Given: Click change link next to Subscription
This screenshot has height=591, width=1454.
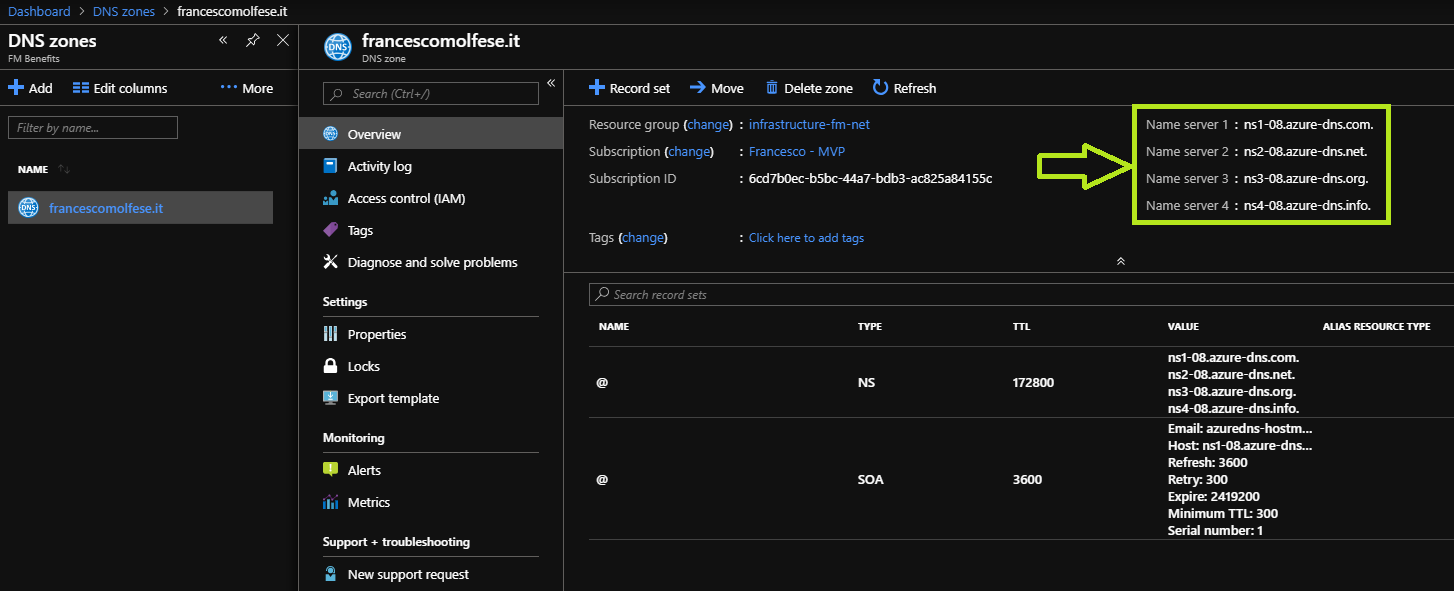Looking at the screenshot, I should click(688, 152).
